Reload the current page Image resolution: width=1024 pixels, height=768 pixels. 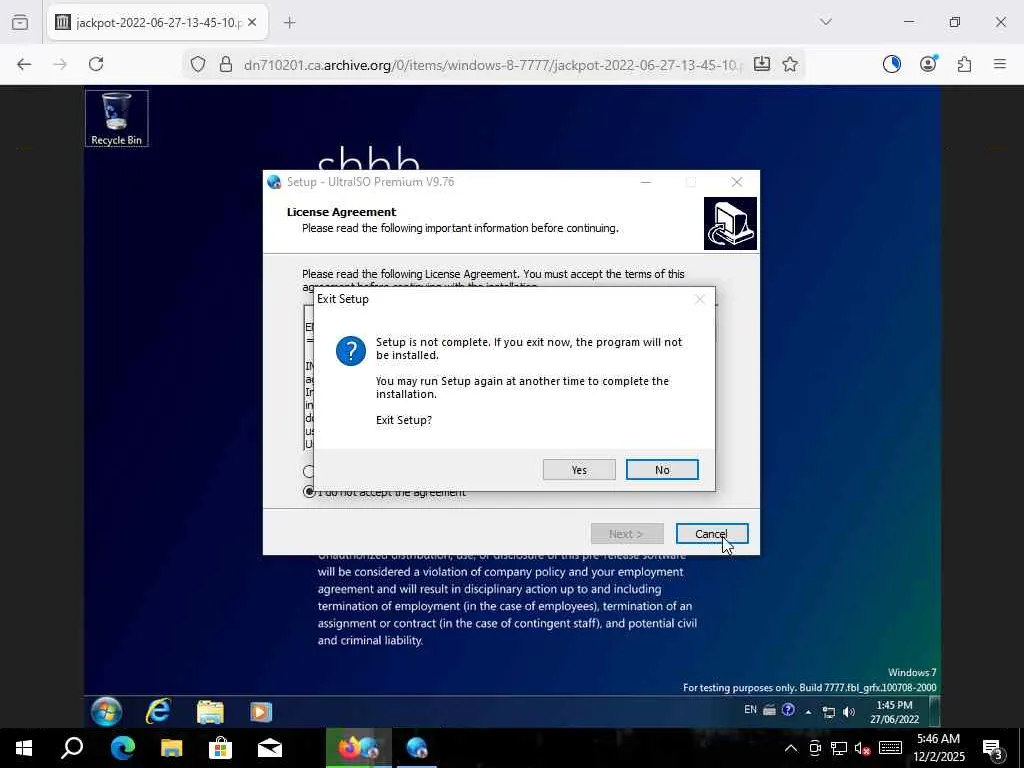(x=96, y=64)
